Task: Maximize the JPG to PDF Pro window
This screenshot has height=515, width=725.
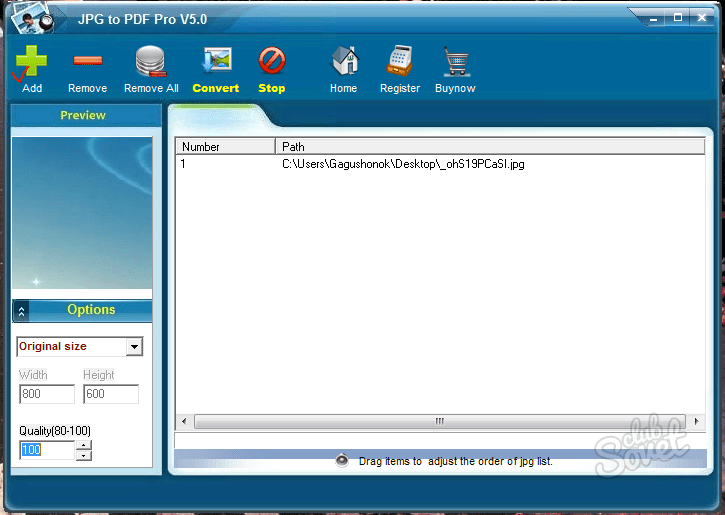Action: 678,18
